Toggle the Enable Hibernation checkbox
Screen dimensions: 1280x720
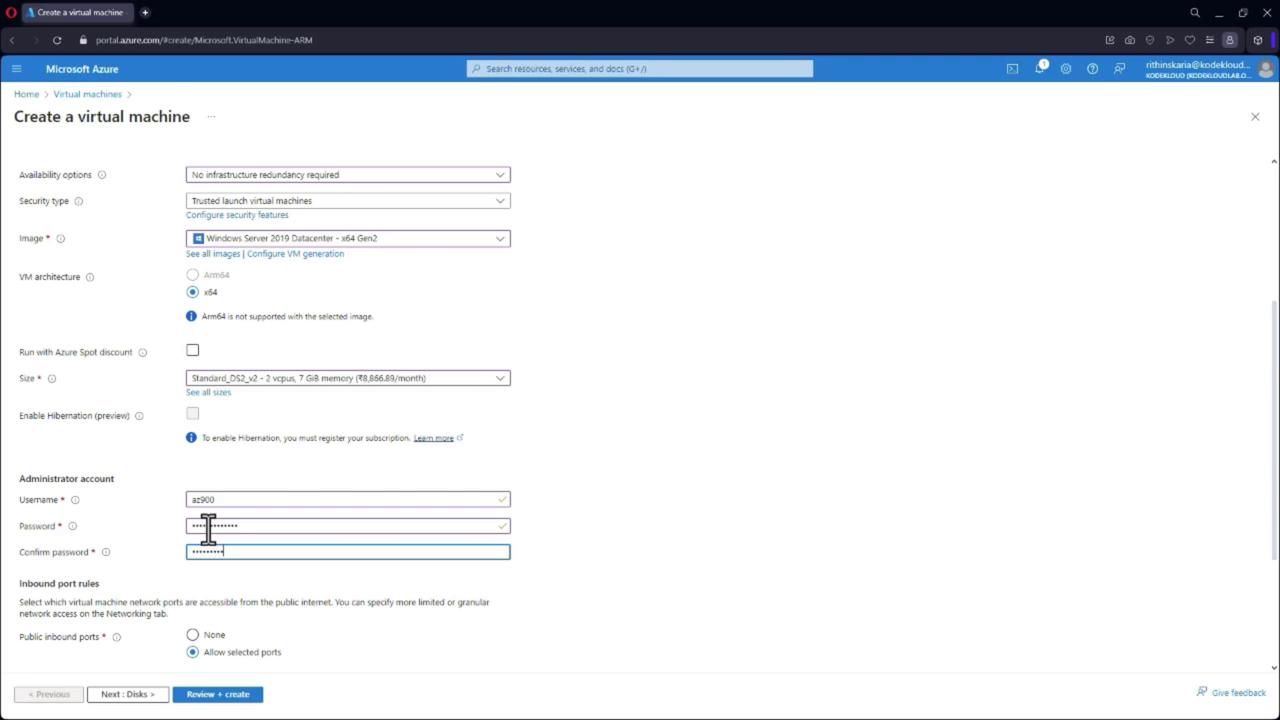pyautogui.click(x=193, y=414)
